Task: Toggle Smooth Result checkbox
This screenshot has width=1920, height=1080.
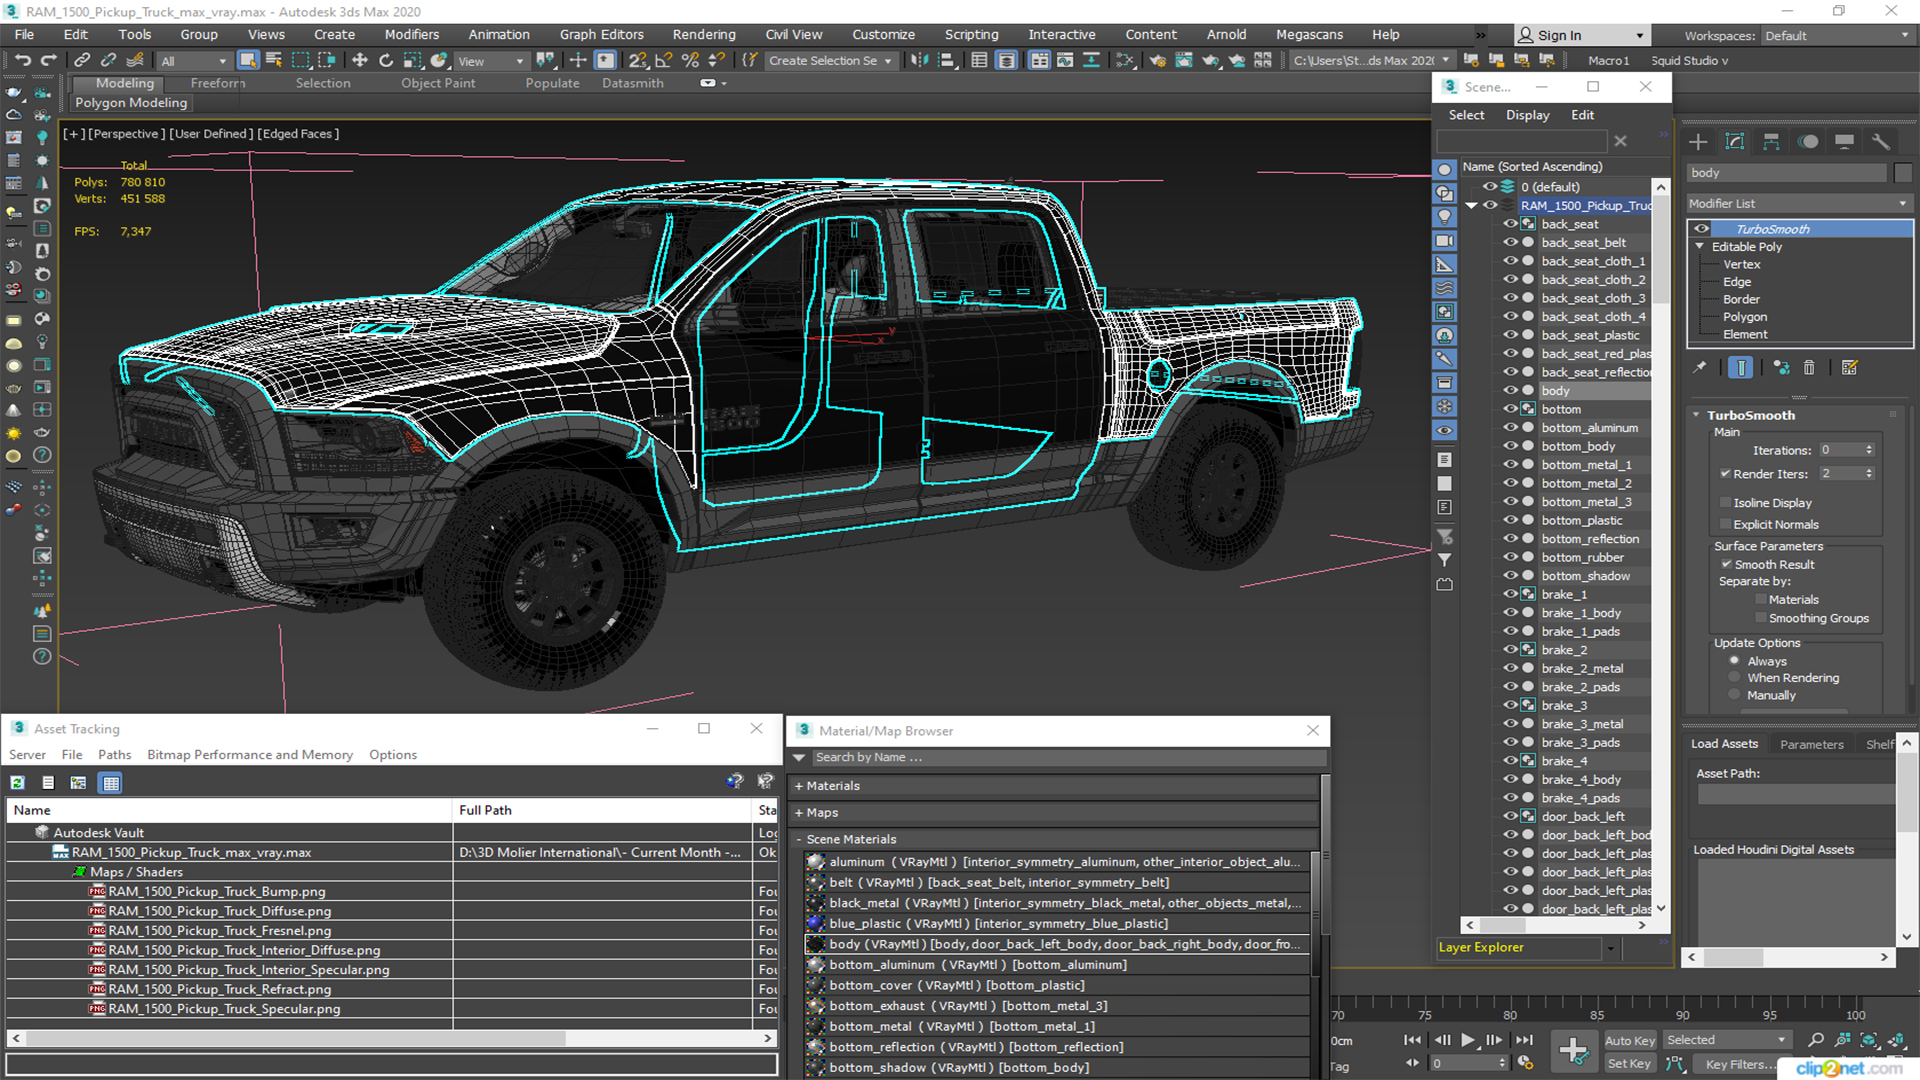Action: (1725, 564)
